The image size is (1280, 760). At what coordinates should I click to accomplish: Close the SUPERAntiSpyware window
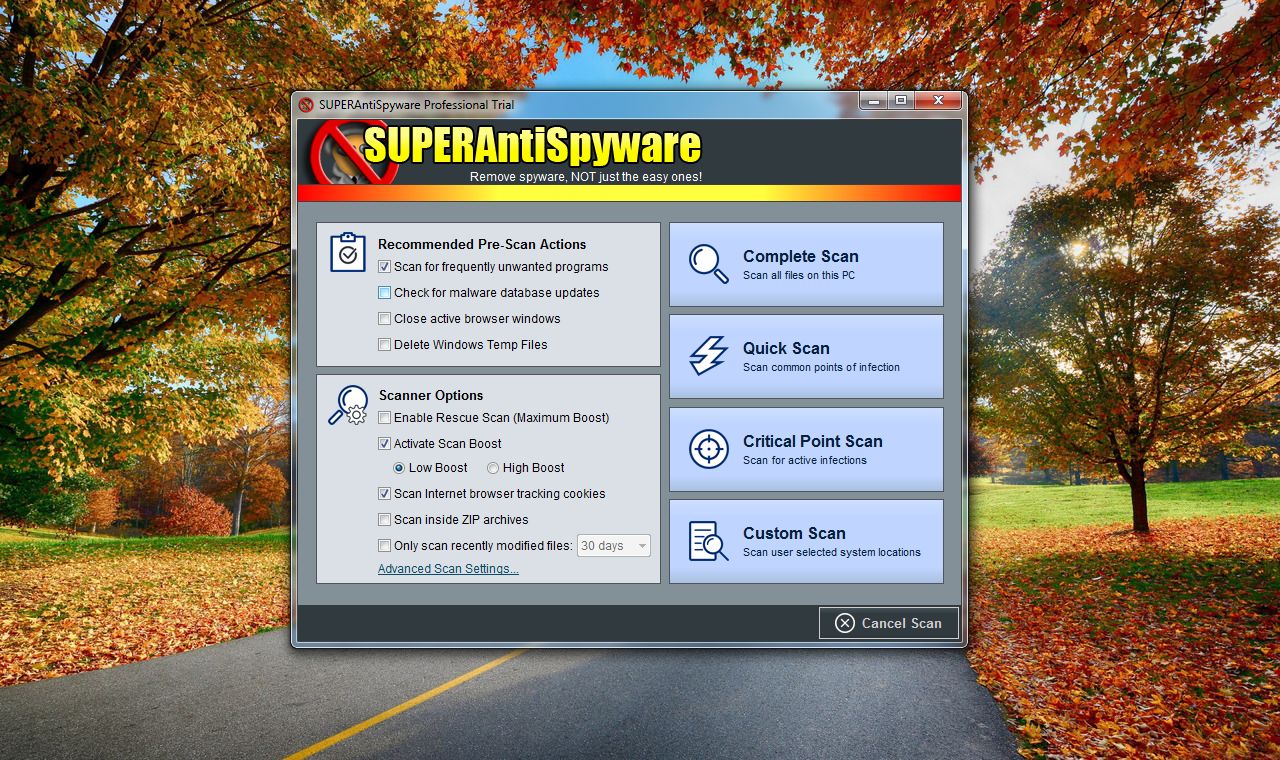pyautogui.click(x=939, y=101)
